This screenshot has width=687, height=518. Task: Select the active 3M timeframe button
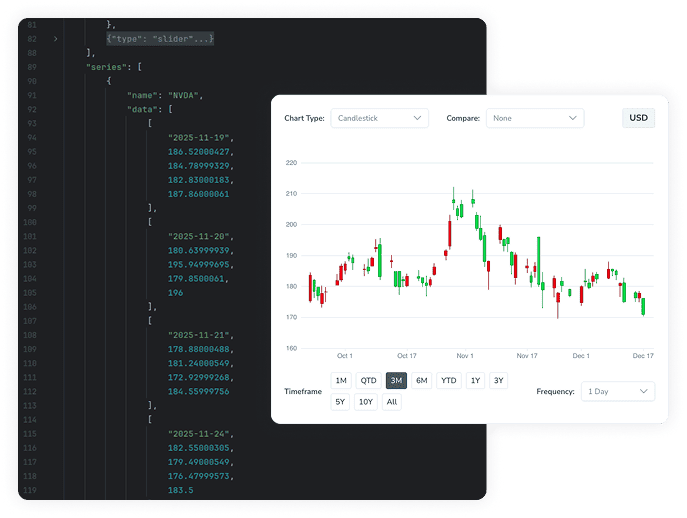[396, 380]
